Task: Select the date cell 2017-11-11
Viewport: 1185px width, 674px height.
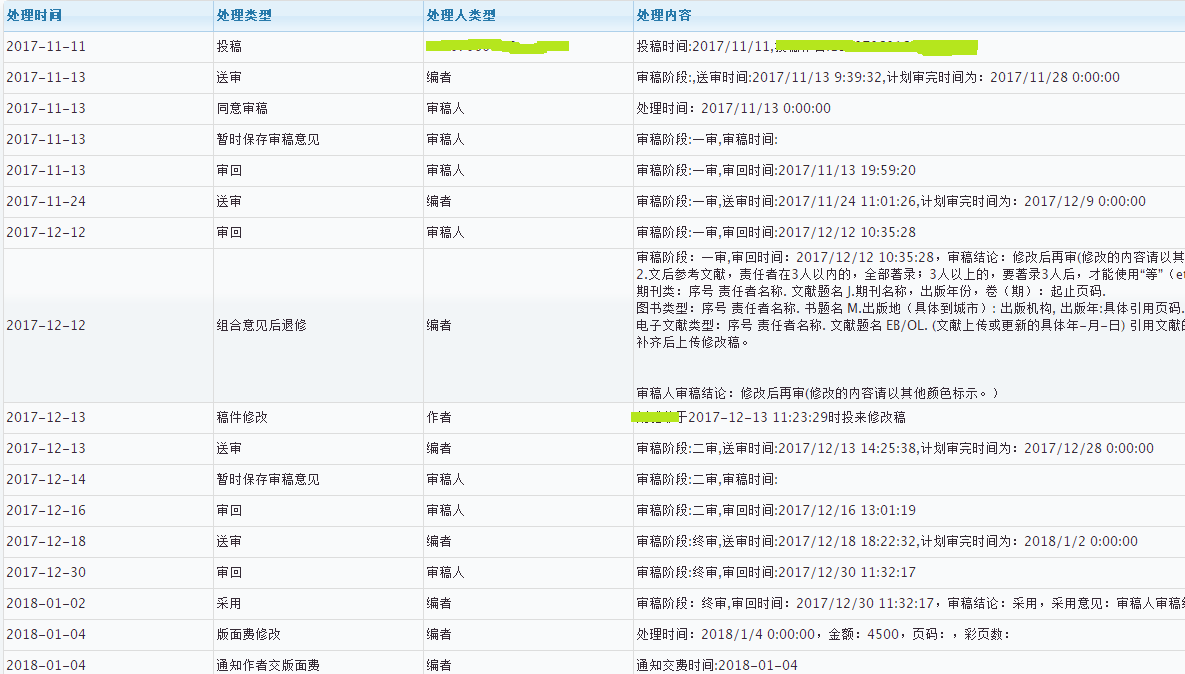Action: [46, 46]
